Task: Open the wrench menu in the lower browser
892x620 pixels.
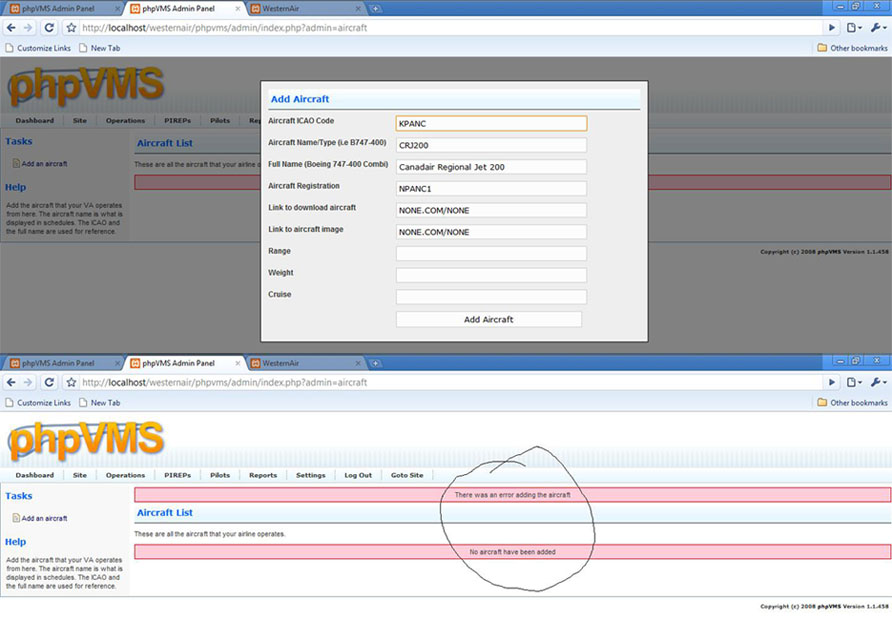Action: click(878, 382)
